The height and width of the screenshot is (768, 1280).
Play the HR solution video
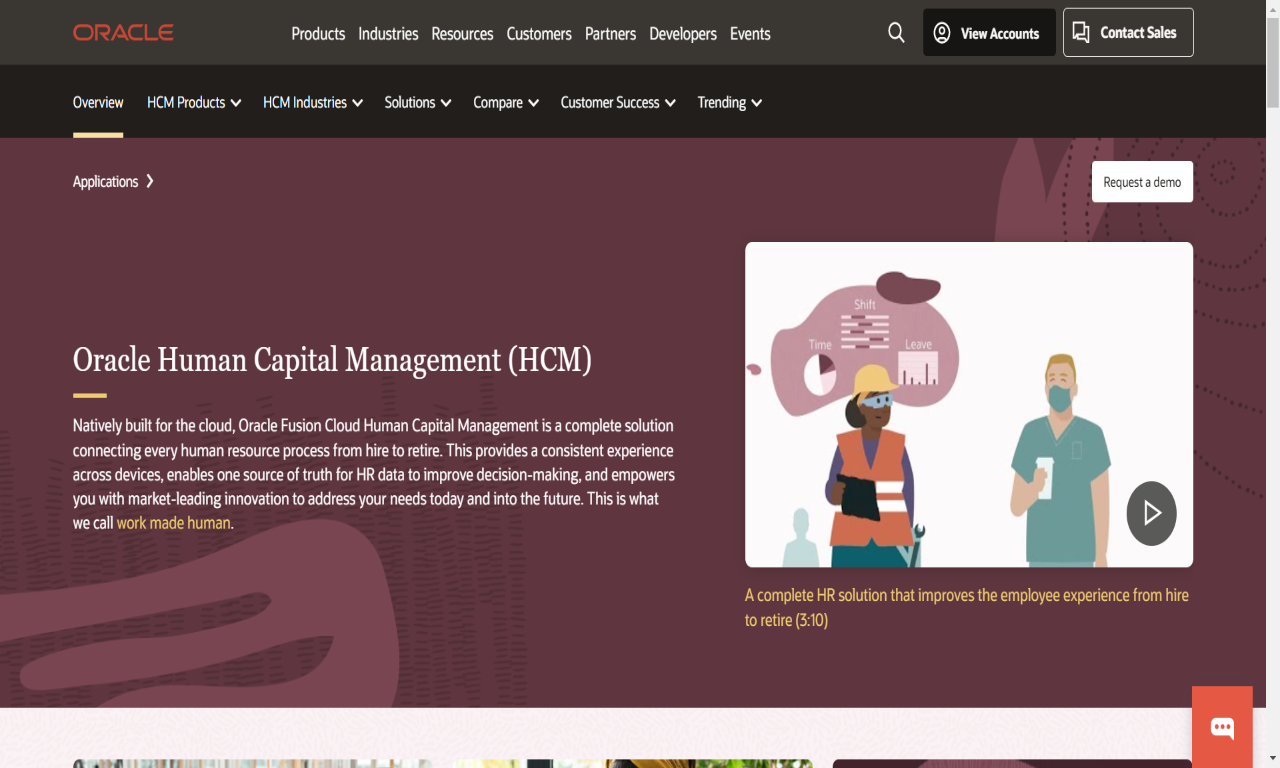[1151, 513]
